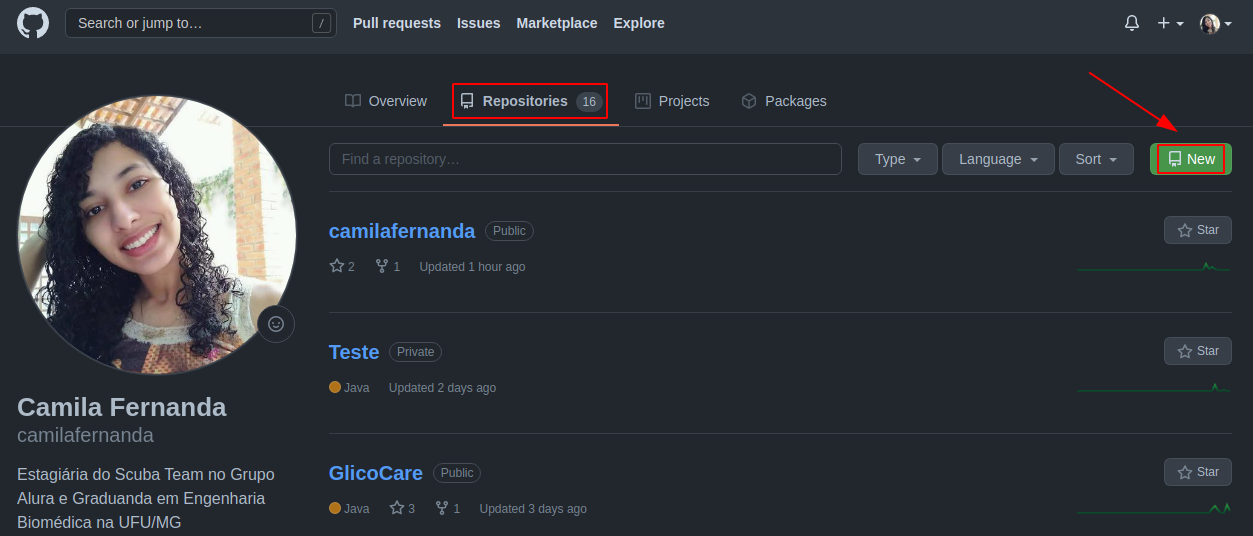The height and width of the screenshot is (536, 1253).
Task: Open the Teste repository link
Action: point(354,352)
